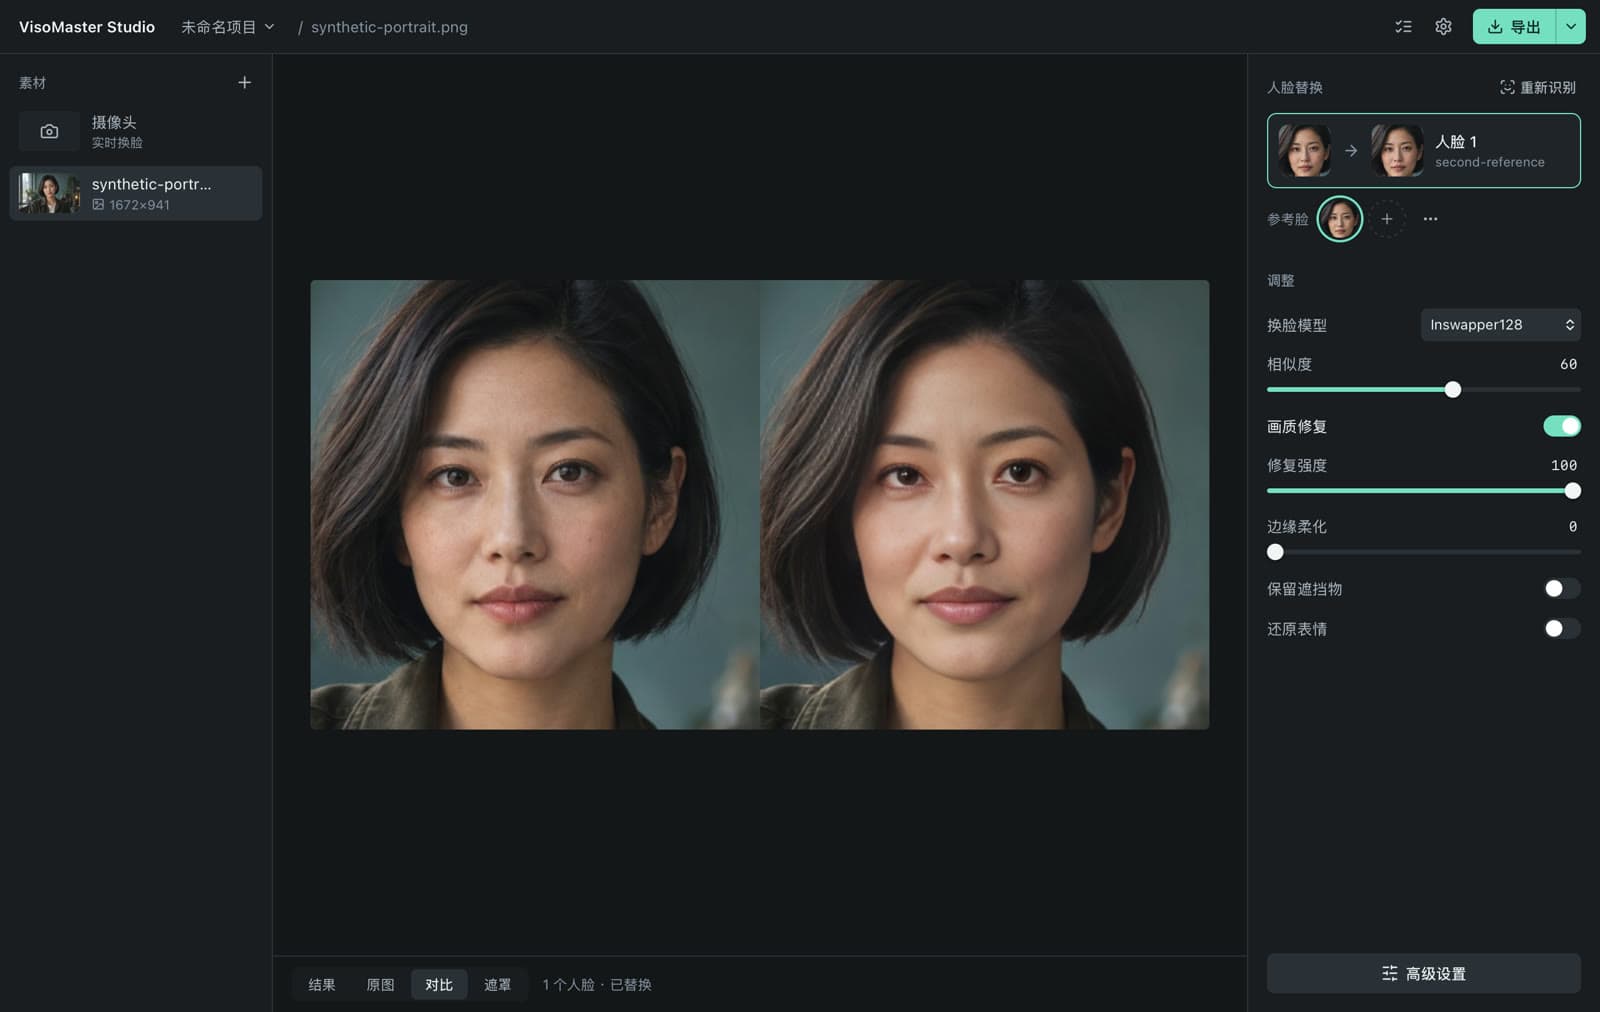This screenshot has height=1012, width=1600.
Task: Open the three-dot menu beside 参考脸
Action: 1430,219
